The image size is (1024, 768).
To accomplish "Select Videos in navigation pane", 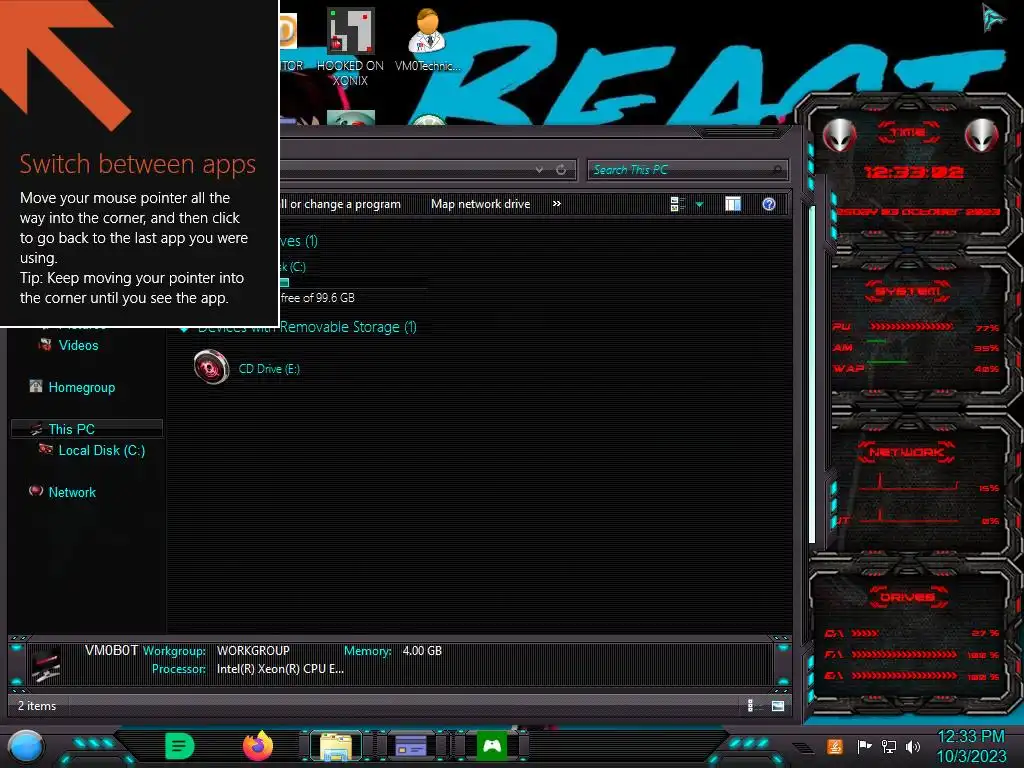I will pos(78,345).
